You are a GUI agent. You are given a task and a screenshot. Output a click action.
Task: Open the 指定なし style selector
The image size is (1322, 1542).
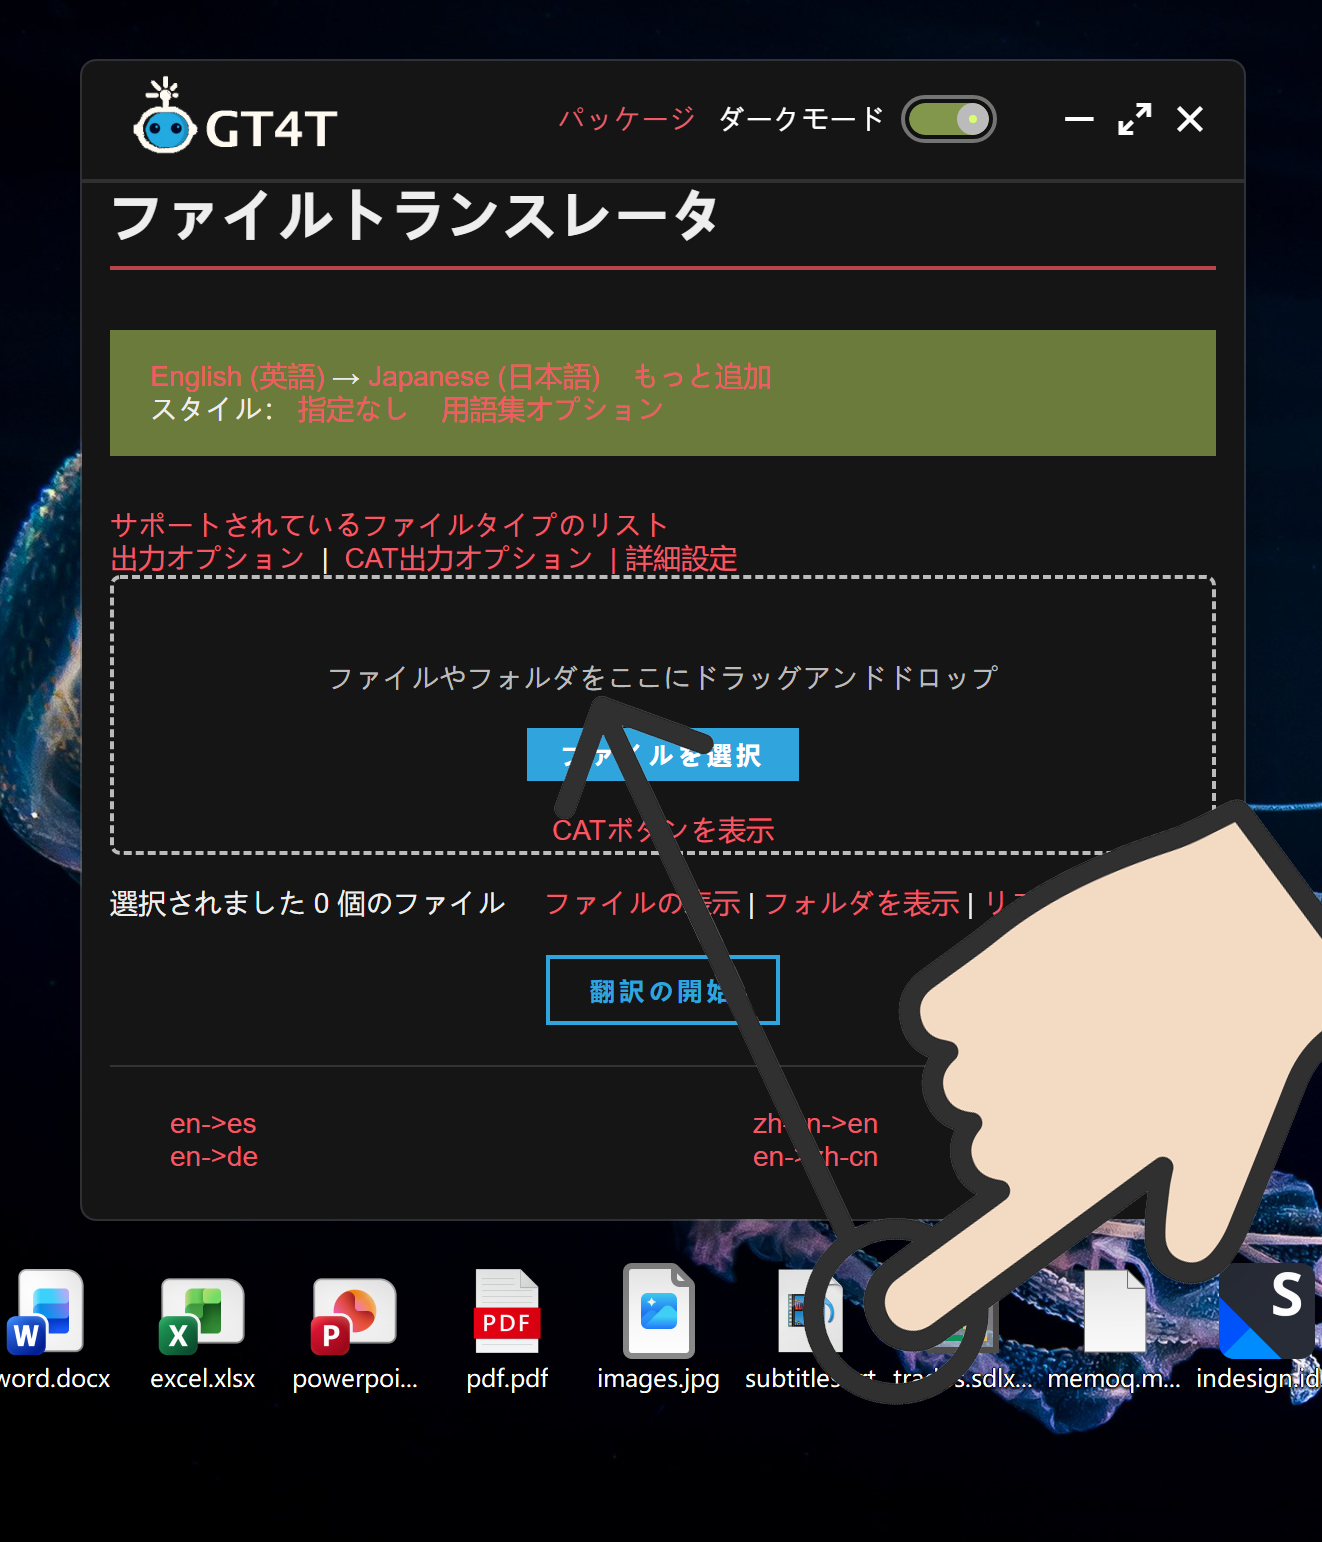pyautogui.click(x=352, y=409)
